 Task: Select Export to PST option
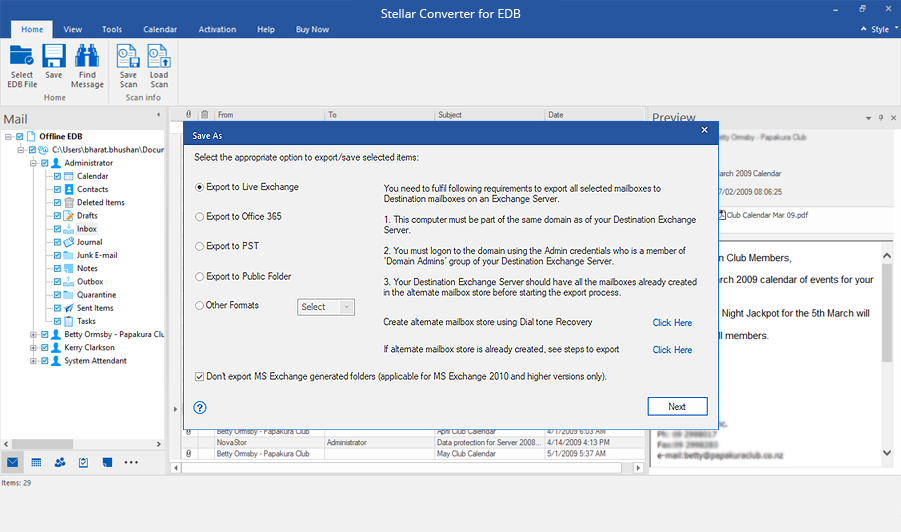pos(199,246)
